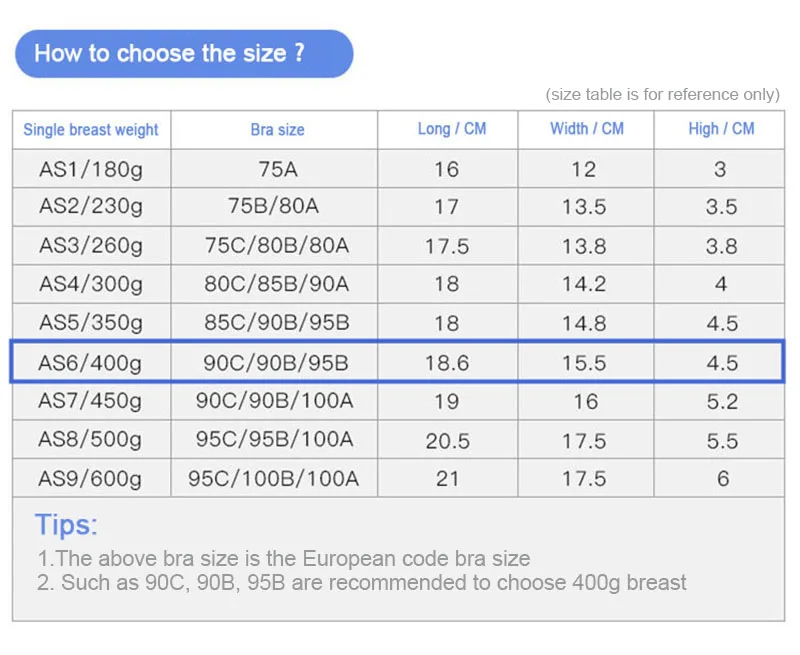Select the AS1/180g row cell

91,169
